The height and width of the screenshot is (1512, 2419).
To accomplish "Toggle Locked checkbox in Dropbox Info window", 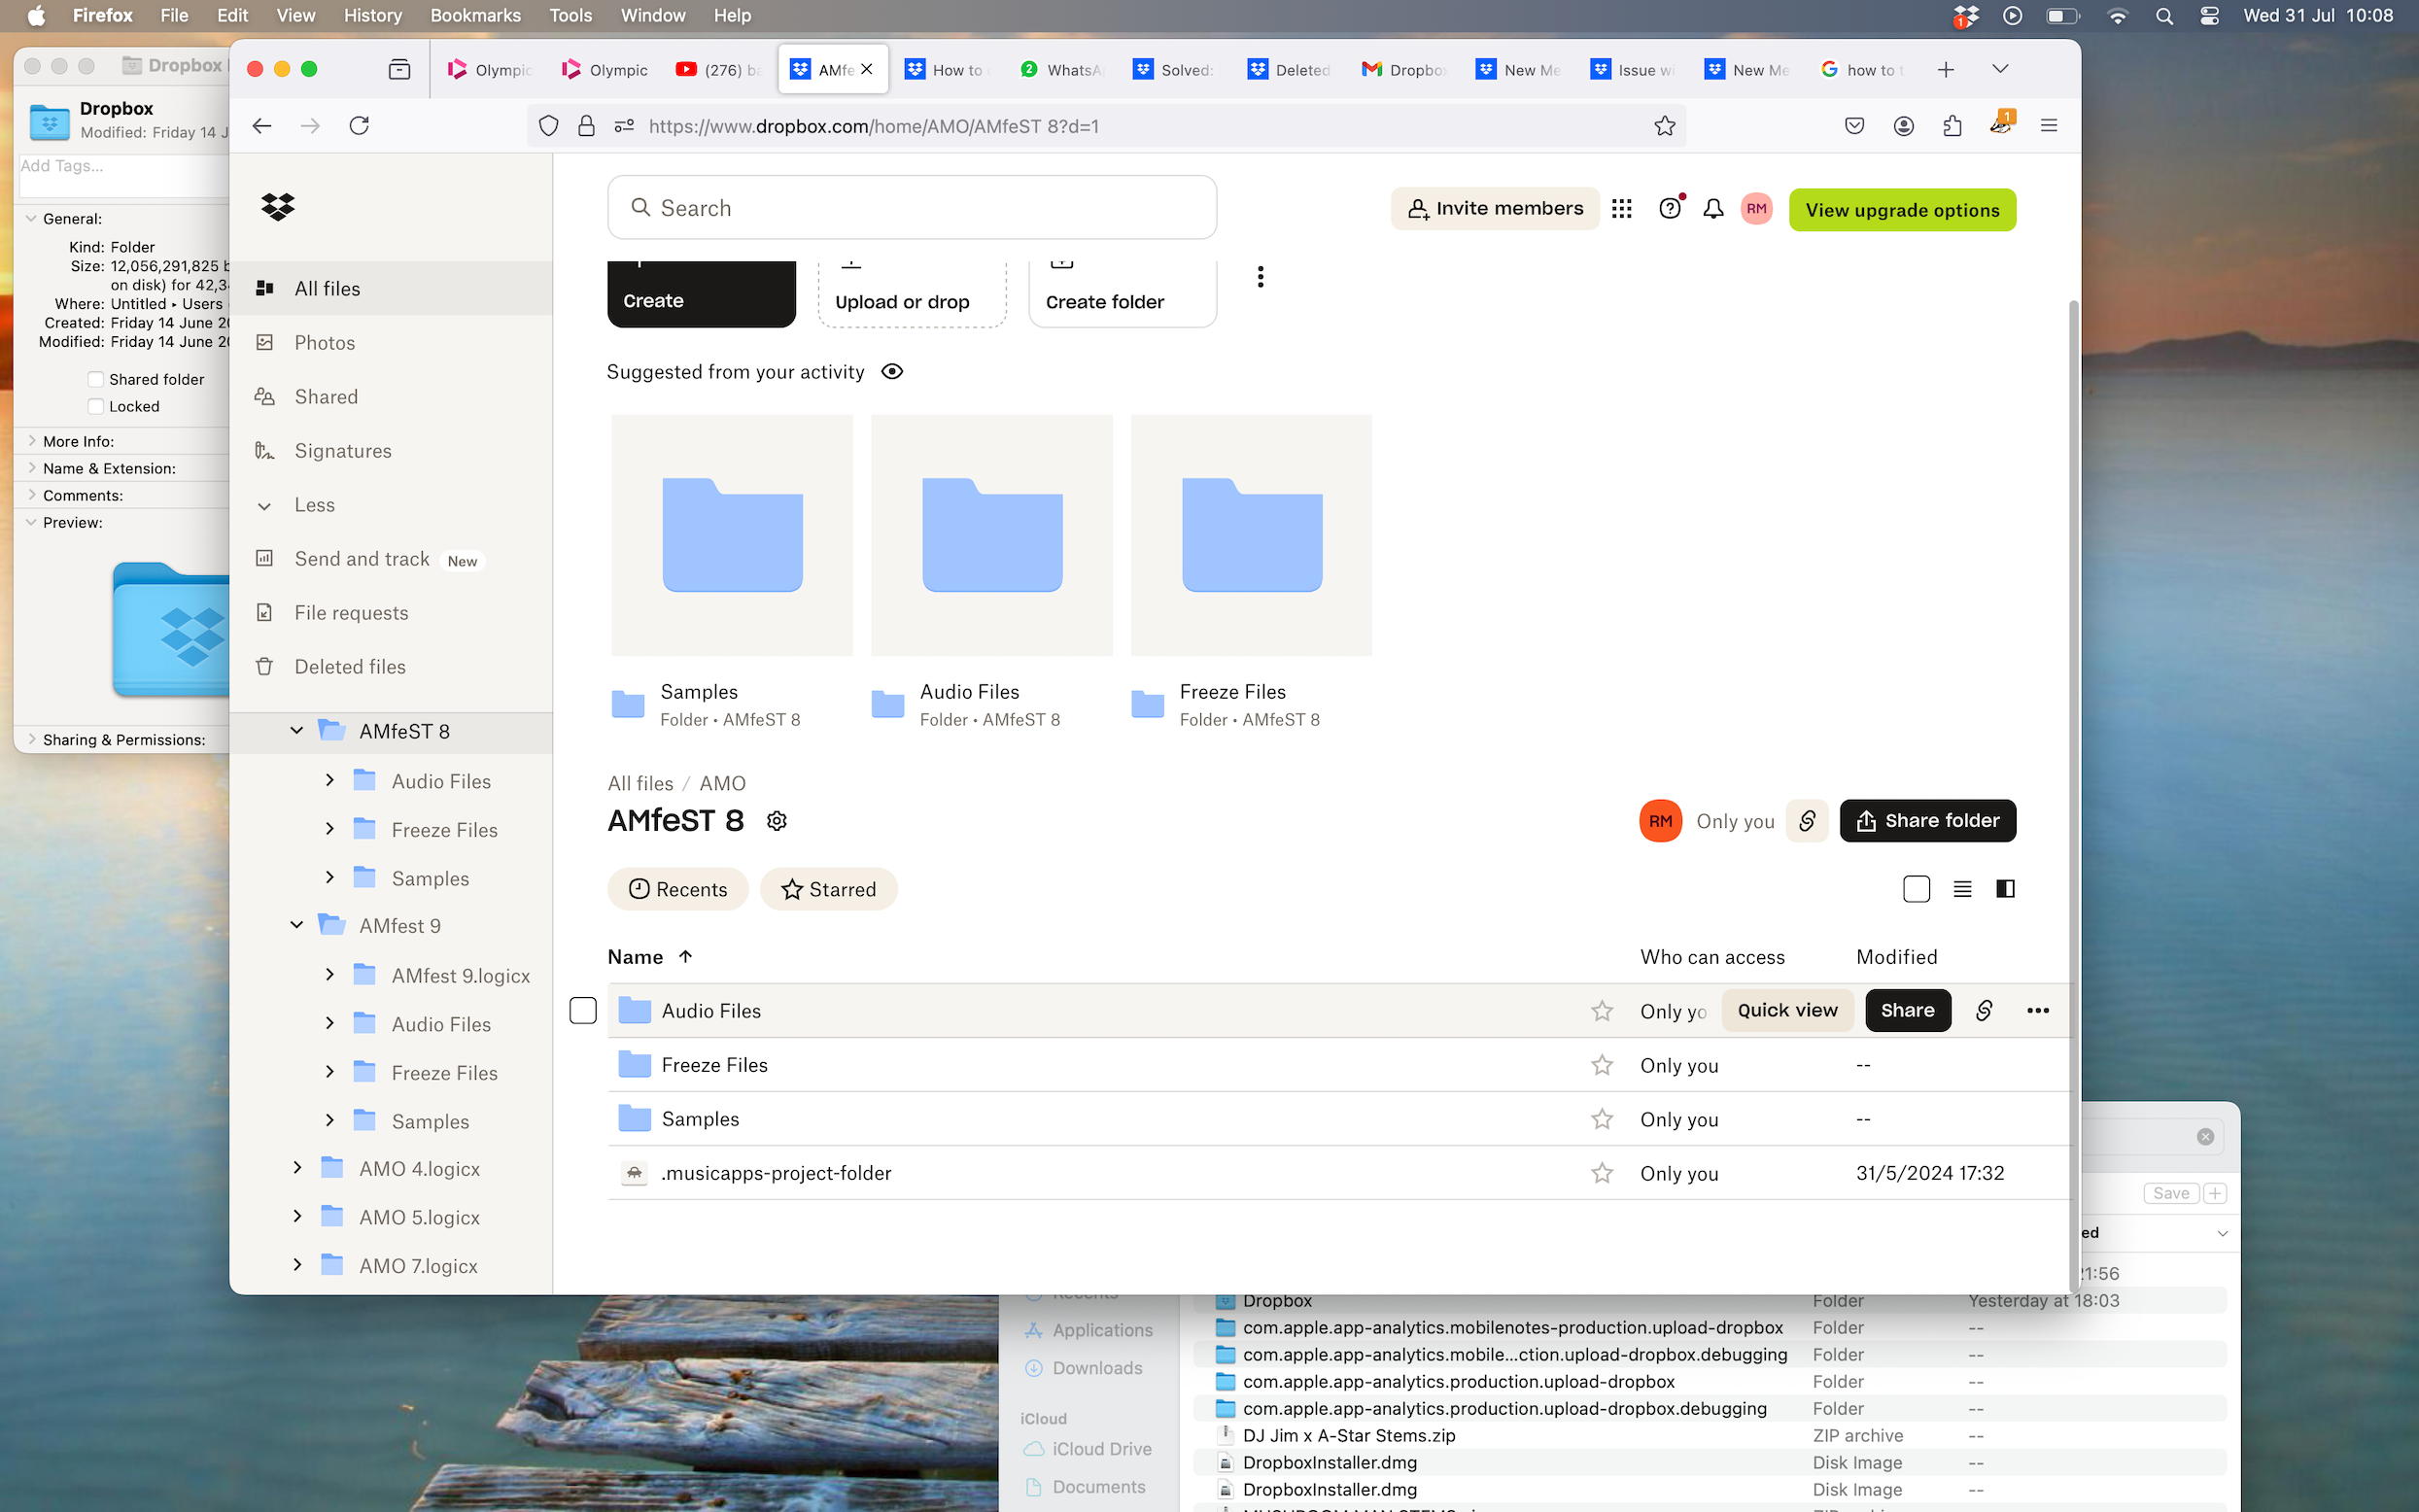I will click(96, 406).
